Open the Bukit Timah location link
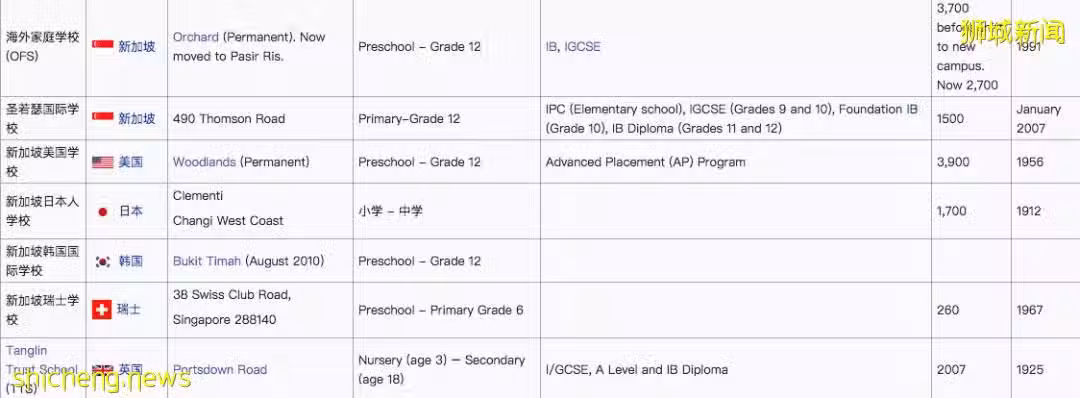 (x=207, y=262)
